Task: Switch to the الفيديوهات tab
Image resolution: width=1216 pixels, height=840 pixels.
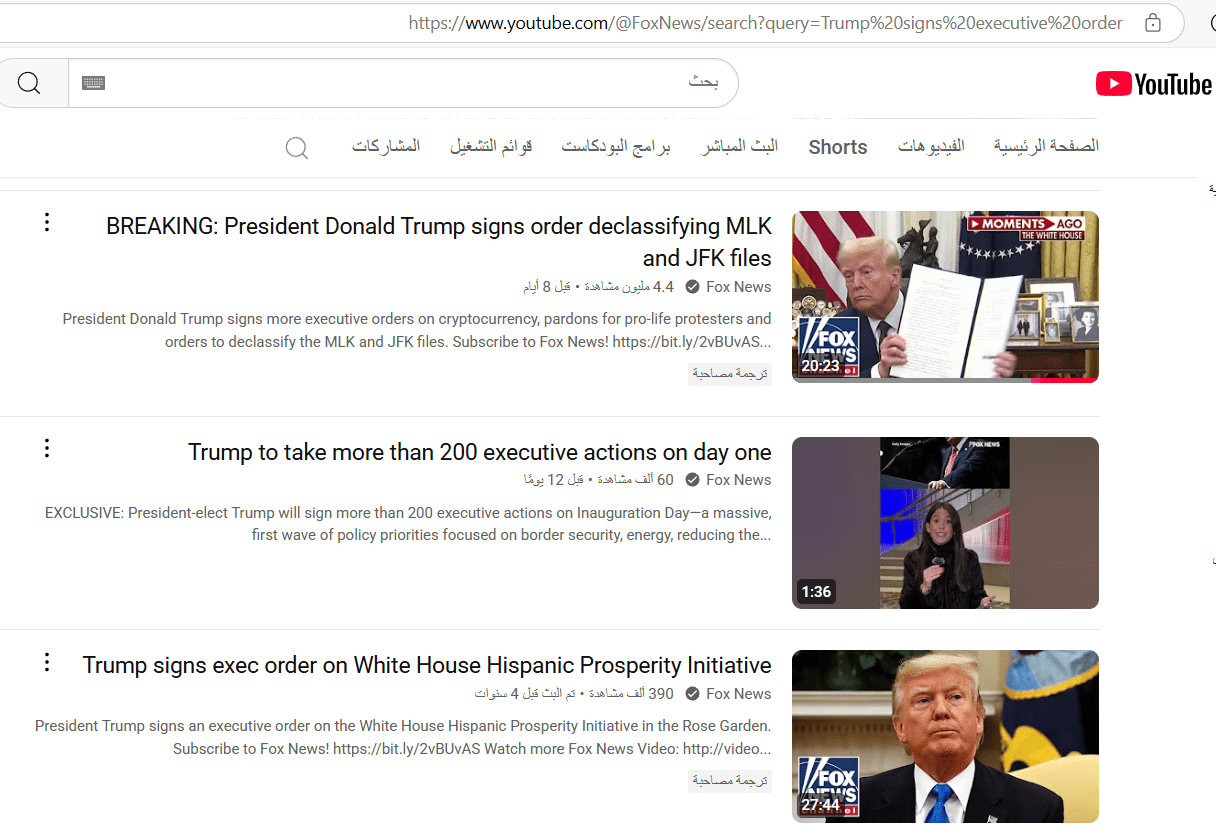Action: (x=931, y=146)
